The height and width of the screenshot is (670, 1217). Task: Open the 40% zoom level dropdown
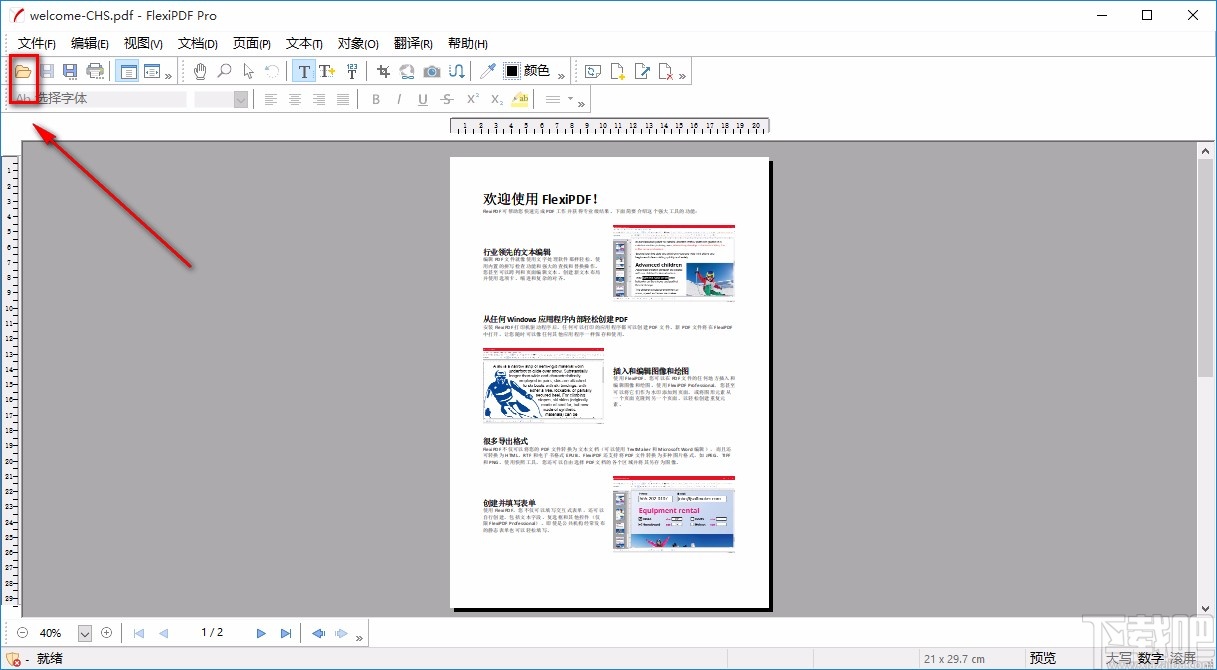coord(84,632)
